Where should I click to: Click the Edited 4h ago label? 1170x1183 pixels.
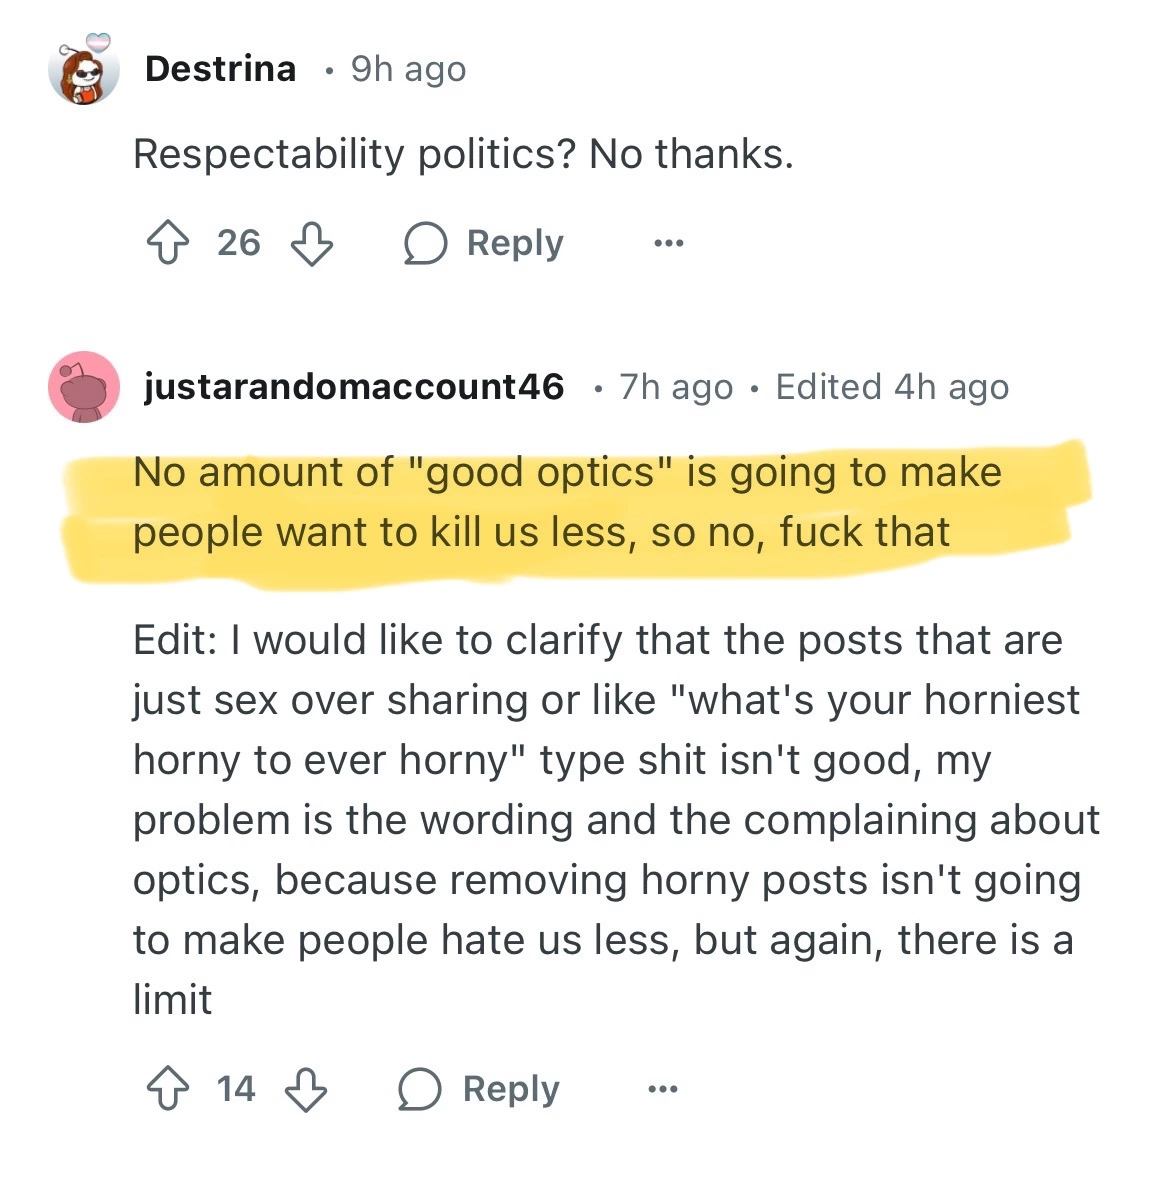coord(892,387)
